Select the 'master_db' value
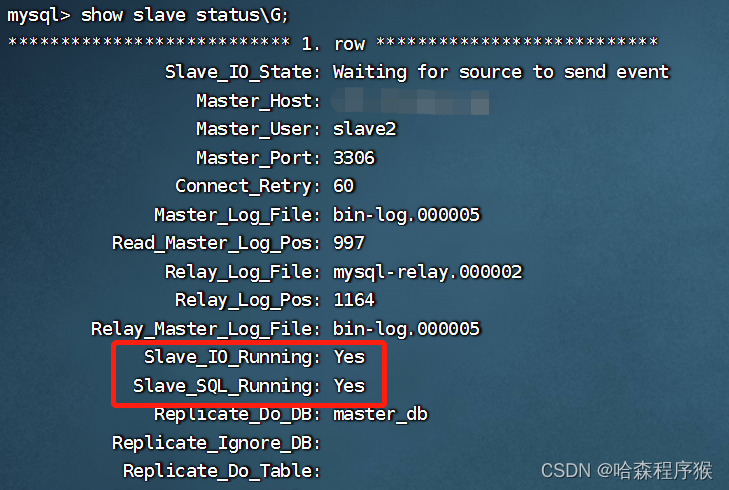Viewport: 729px width, 490px height. (x=380, y=414)
